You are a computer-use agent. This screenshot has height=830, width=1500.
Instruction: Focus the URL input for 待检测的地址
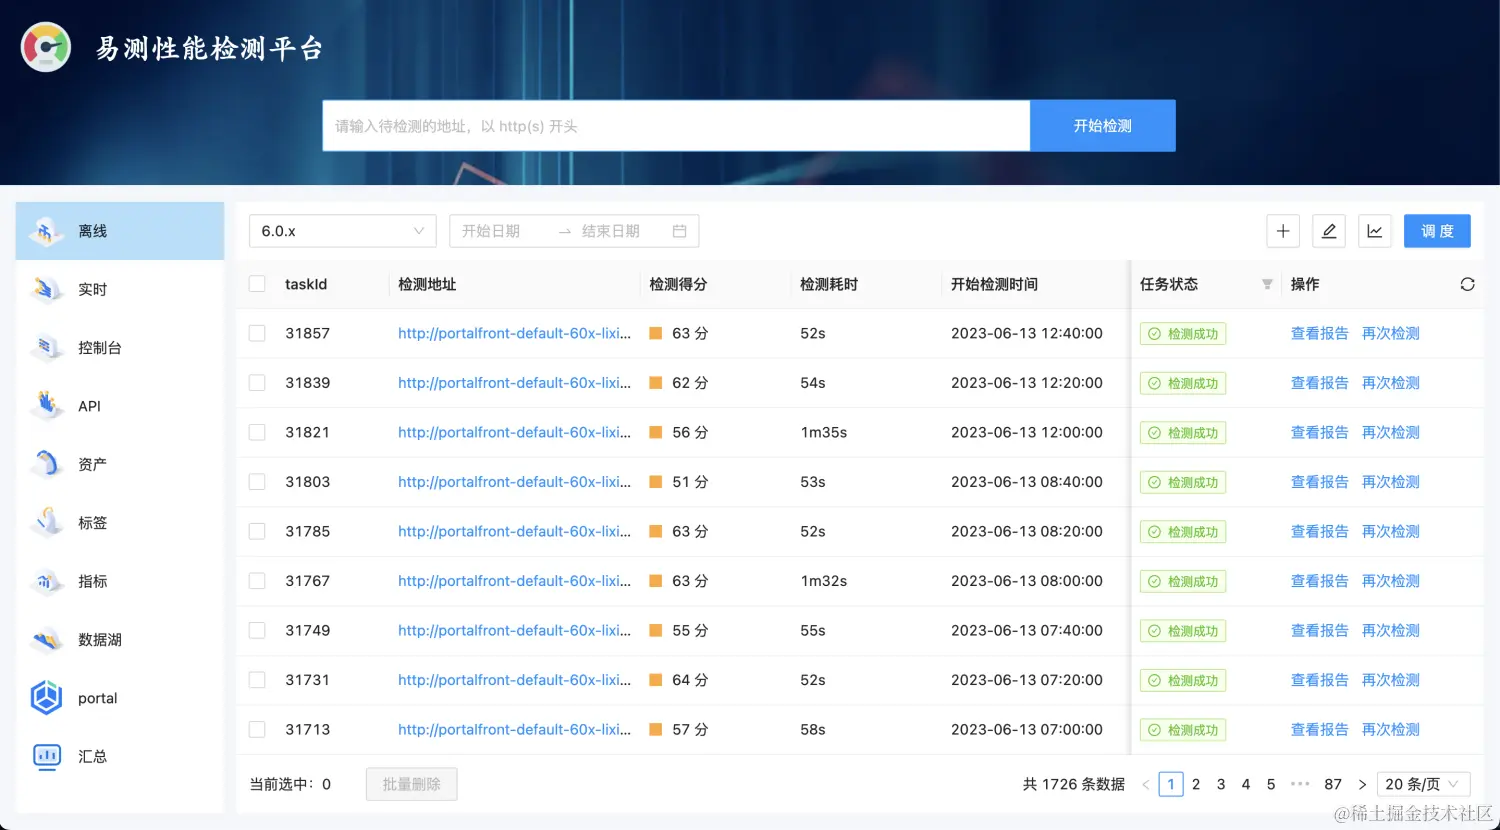click(676, 126)
